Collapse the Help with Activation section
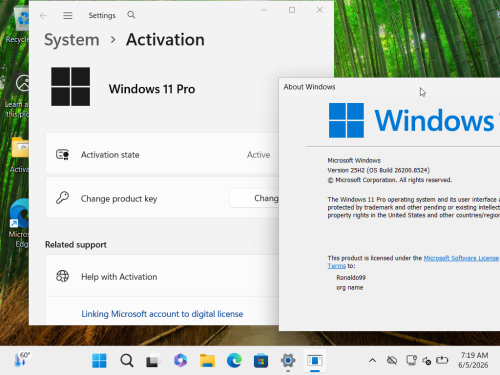 [x=162, y=276]
